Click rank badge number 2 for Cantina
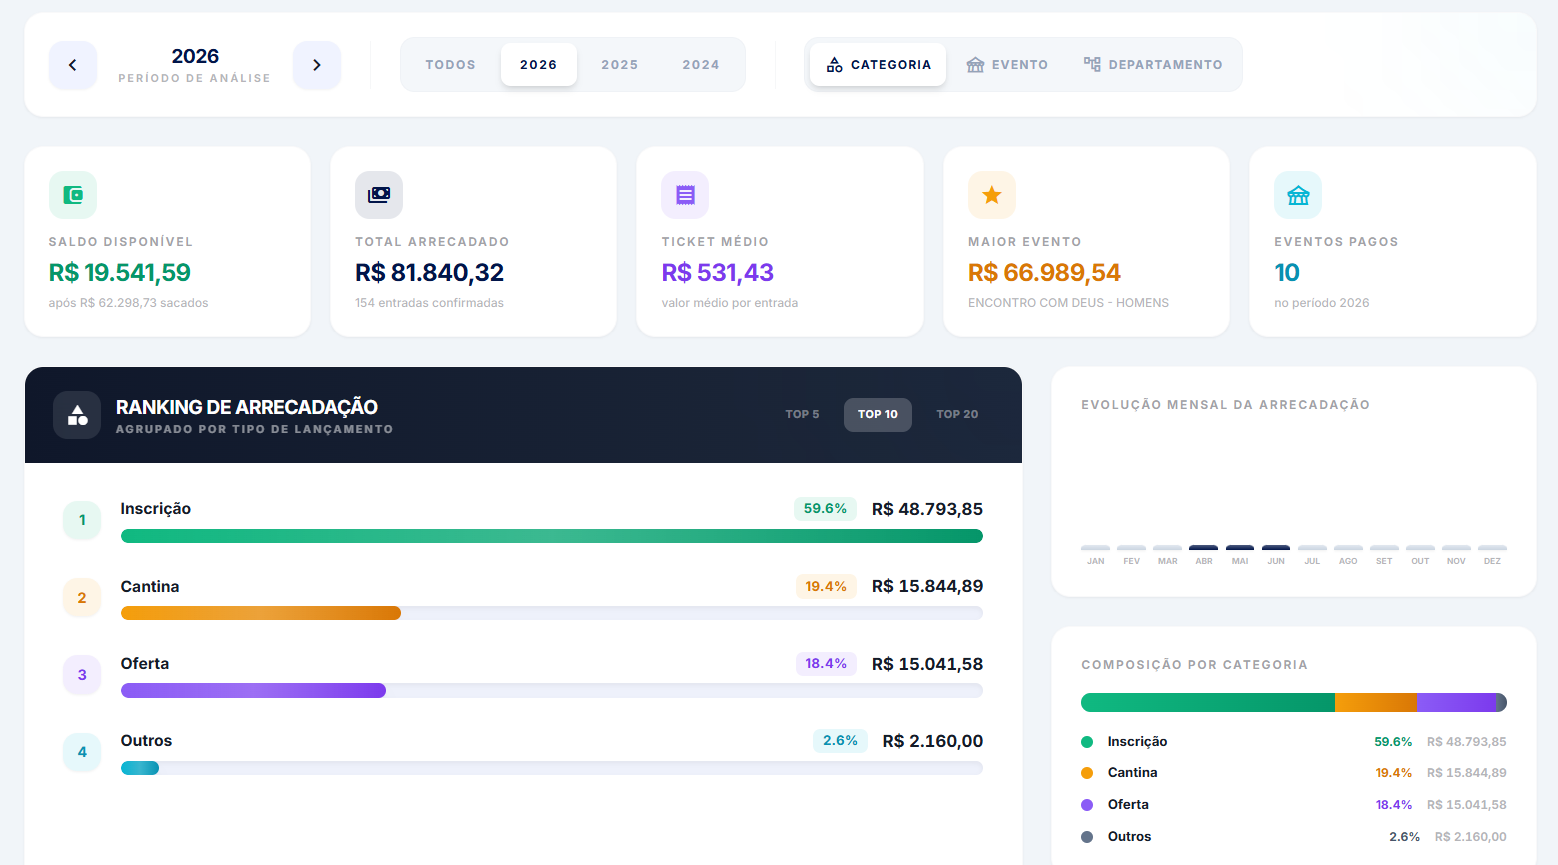This screenshot has width=1558, height=865. coord(82,598)
